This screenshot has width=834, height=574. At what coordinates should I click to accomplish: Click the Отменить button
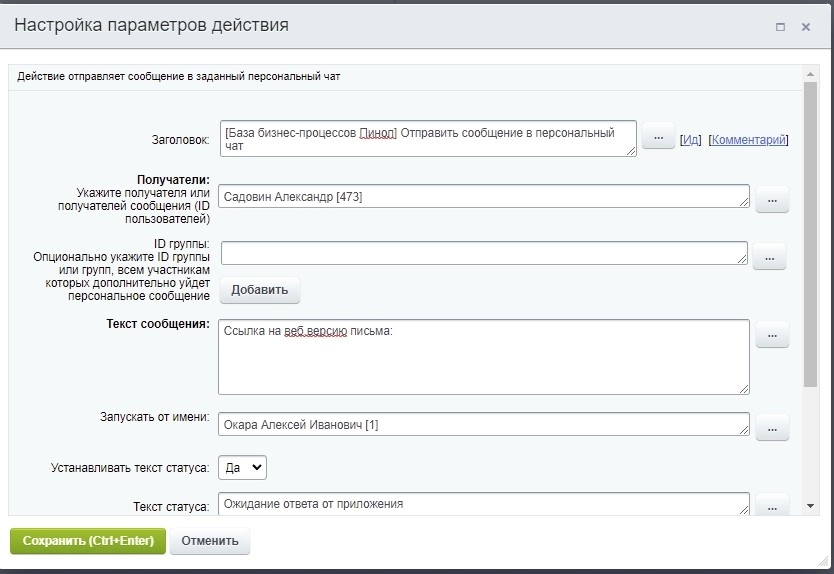click(x=210, y=541)
